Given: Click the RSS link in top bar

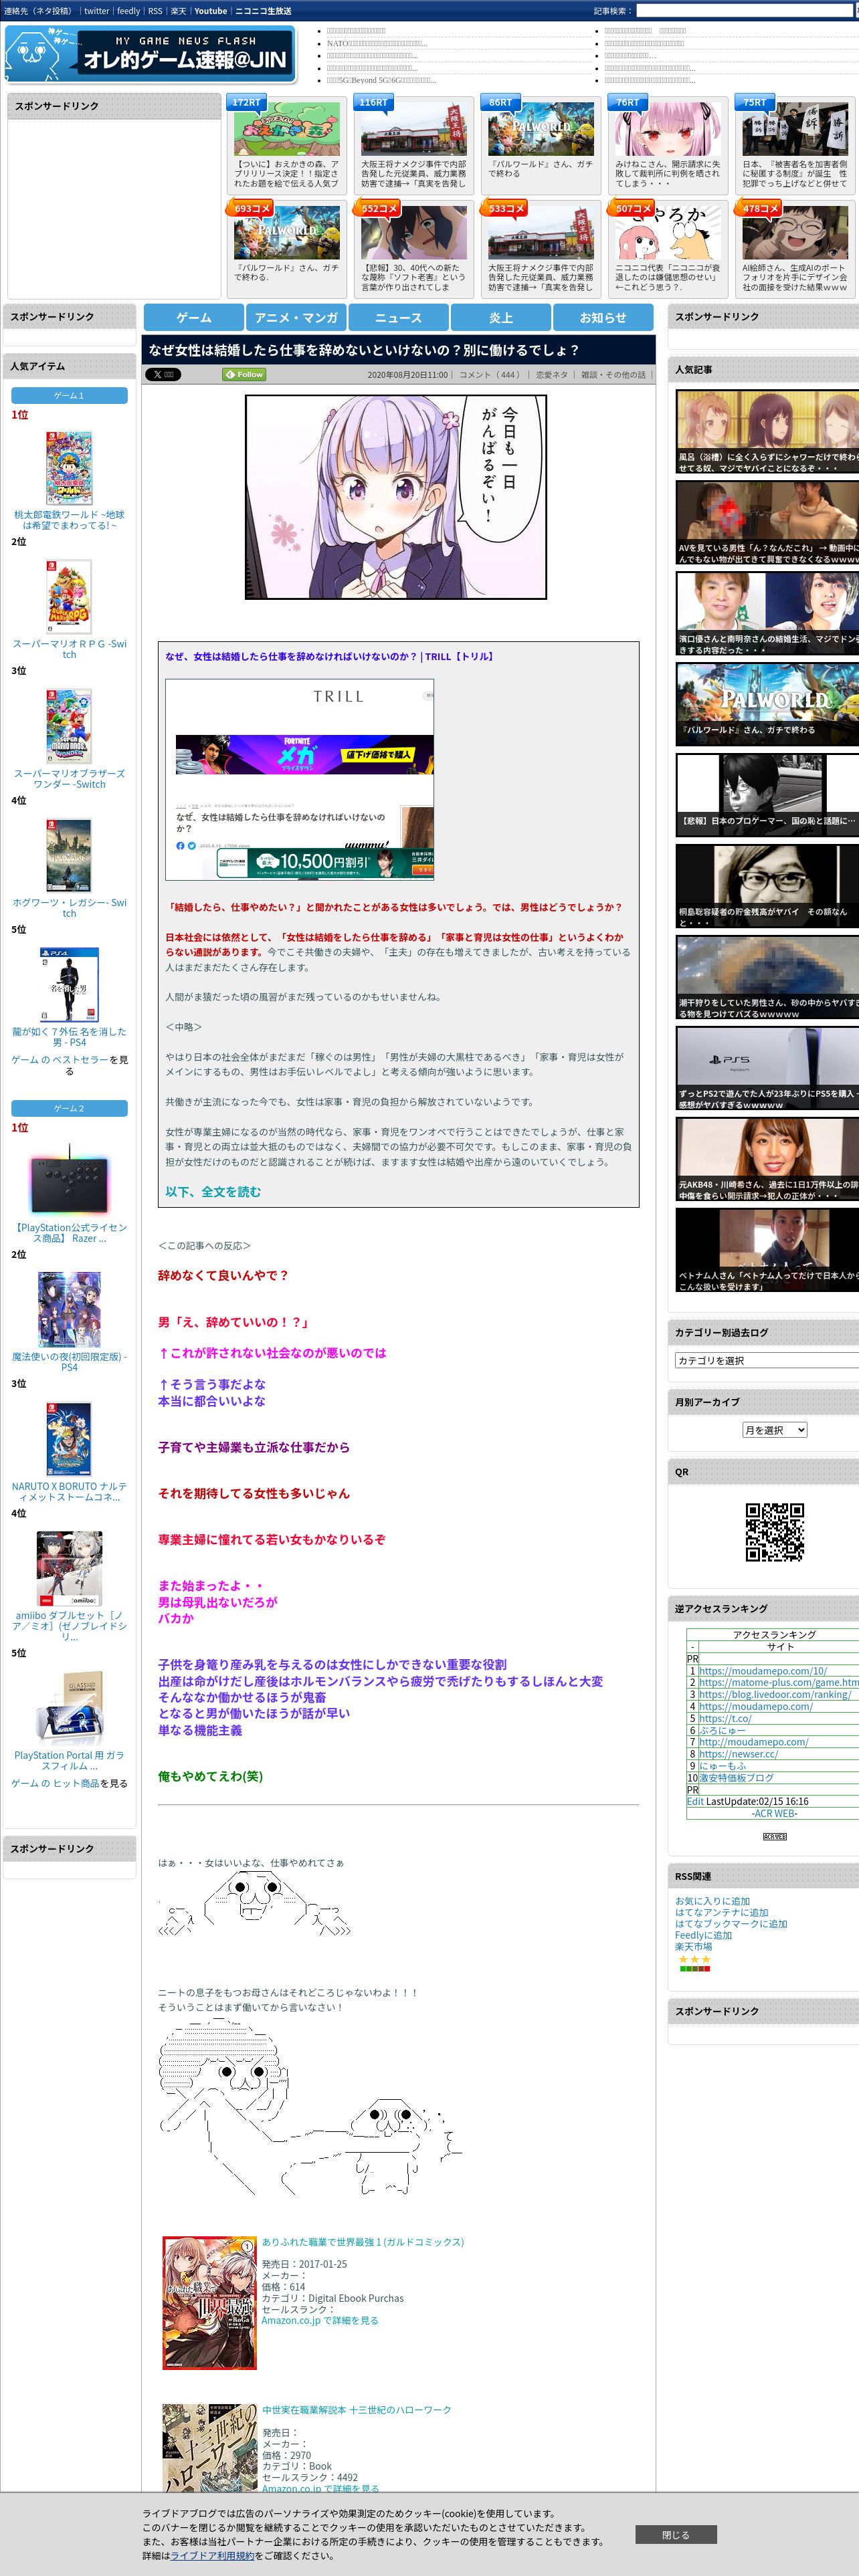Looking at the screenshot, I should coord(155,11).
